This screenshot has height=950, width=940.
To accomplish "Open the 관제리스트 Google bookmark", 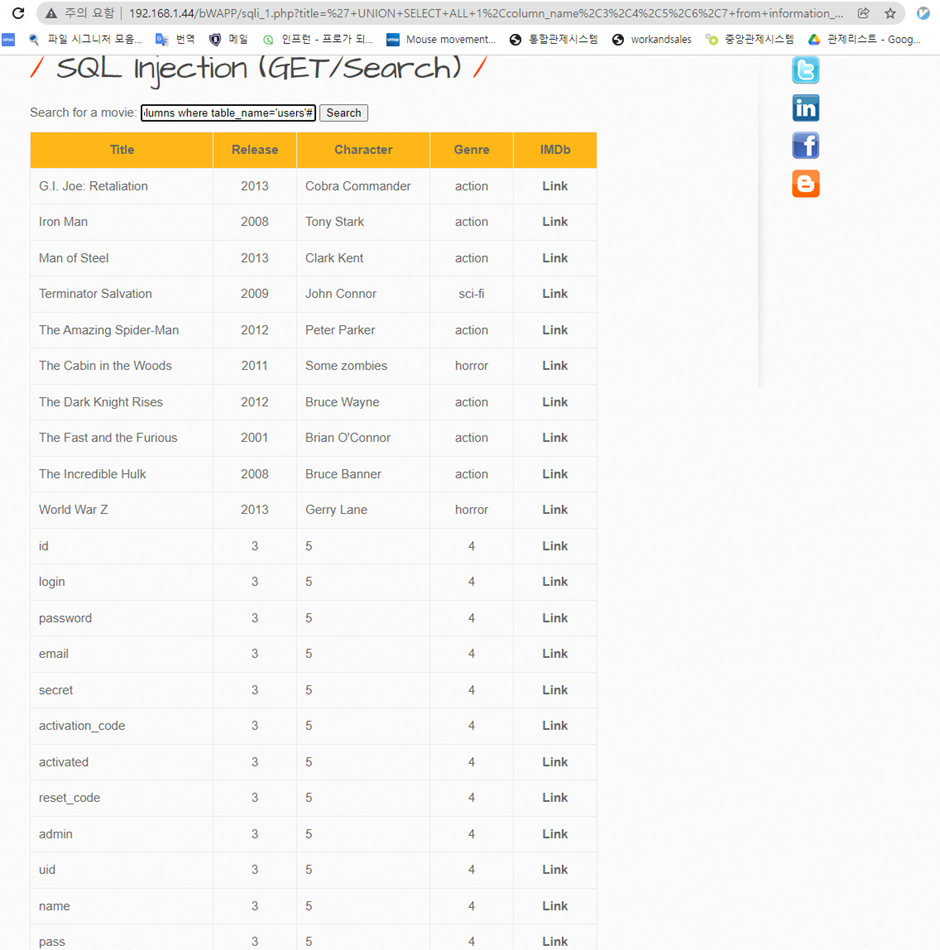I will (x=865, y=39).
